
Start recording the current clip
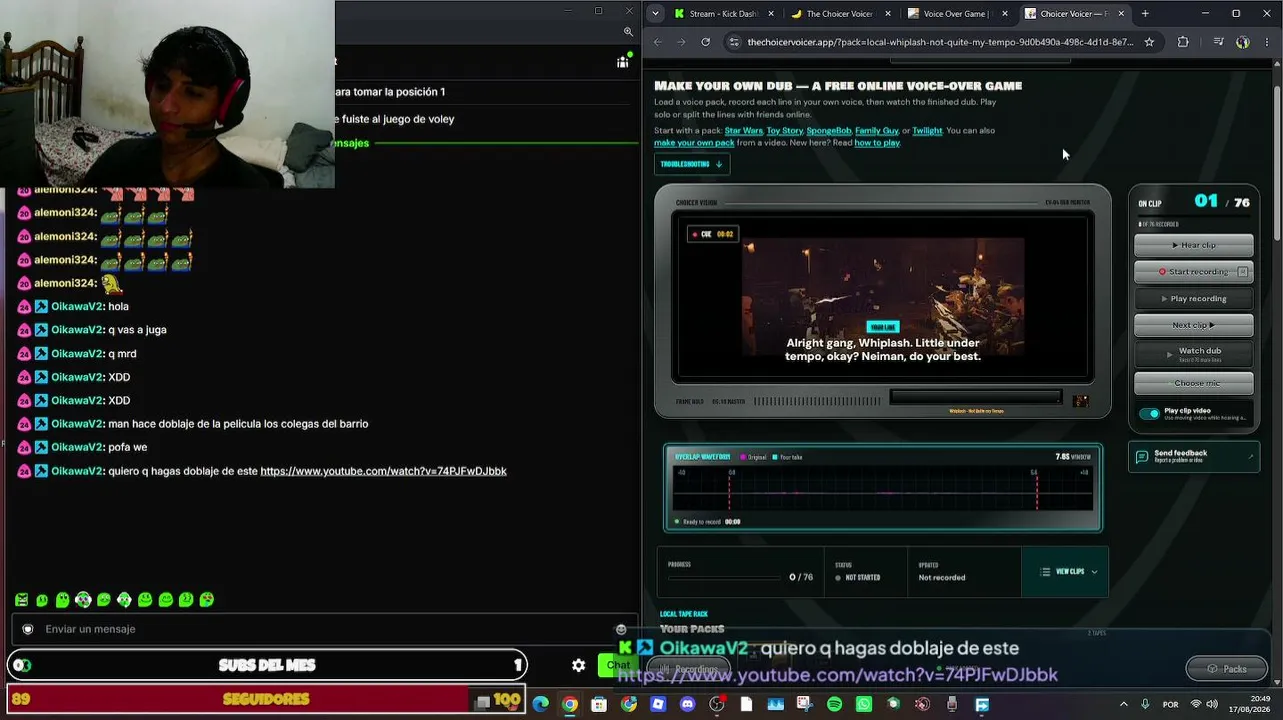(x=1193, y=272)
